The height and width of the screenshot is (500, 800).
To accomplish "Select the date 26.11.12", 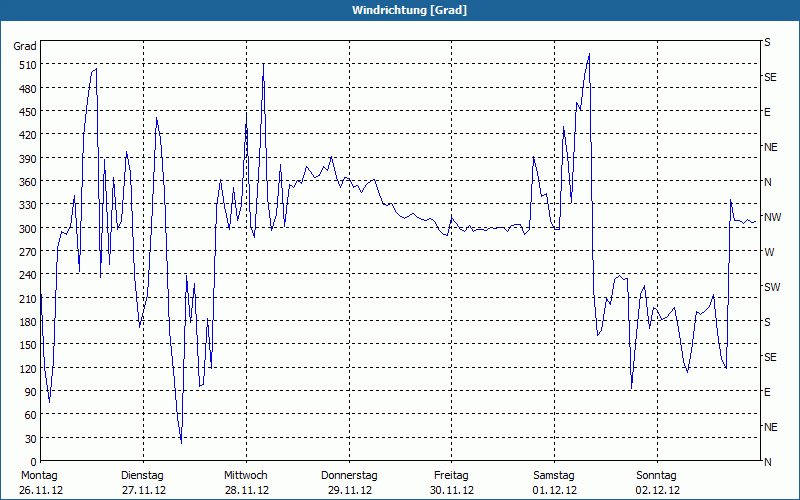I will (41, 490).
